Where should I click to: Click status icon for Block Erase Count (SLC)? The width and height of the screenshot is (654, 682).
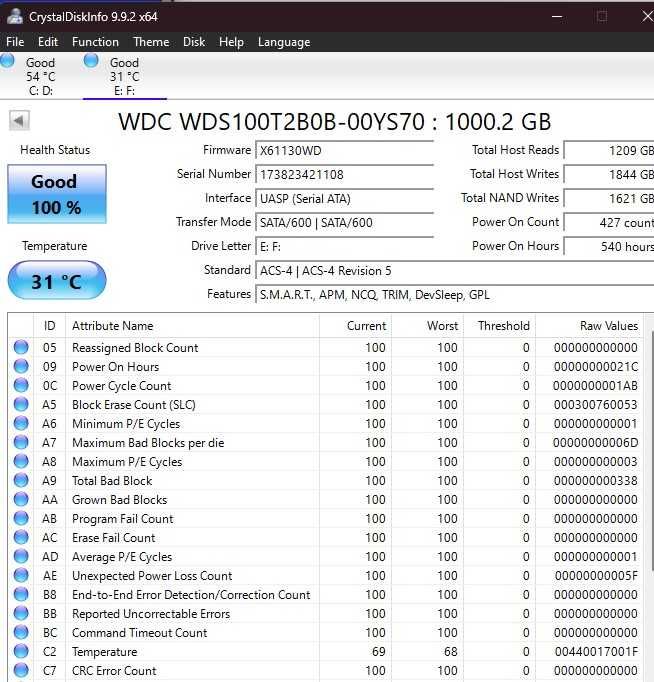click(x=21, y=404)
